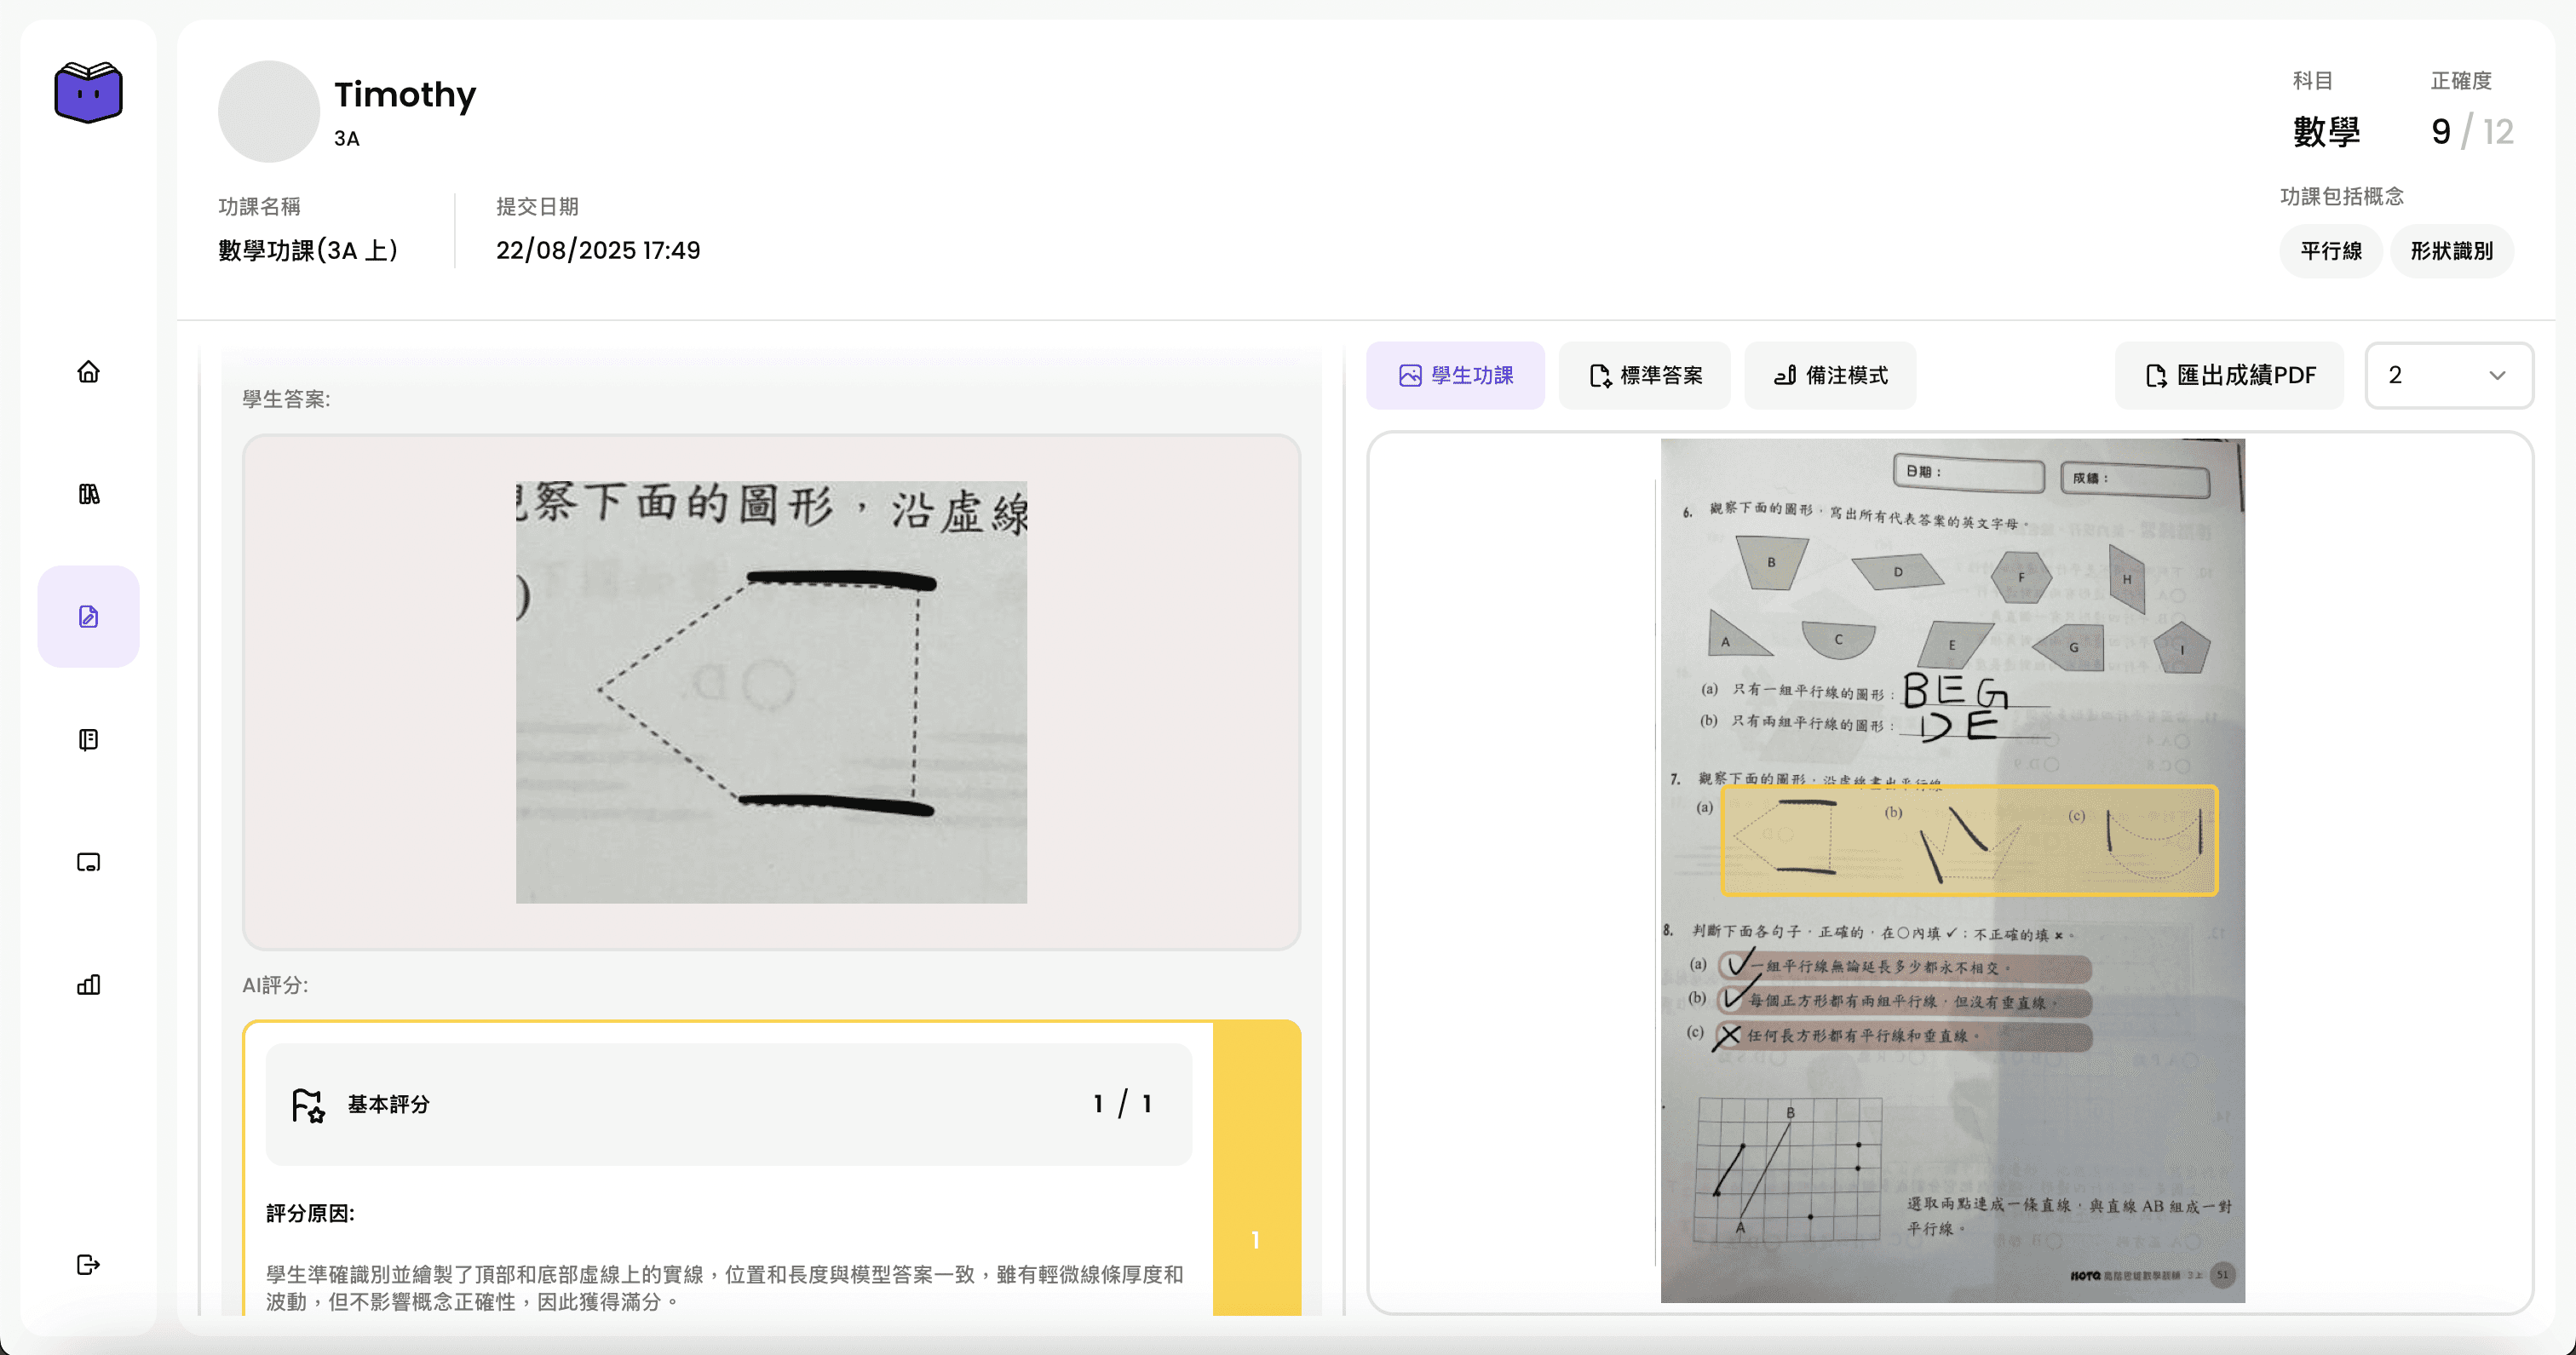Open the bar chart statistics sidebar icon
Screen dimensions: 2576x1355
click(x=88, y=985)
